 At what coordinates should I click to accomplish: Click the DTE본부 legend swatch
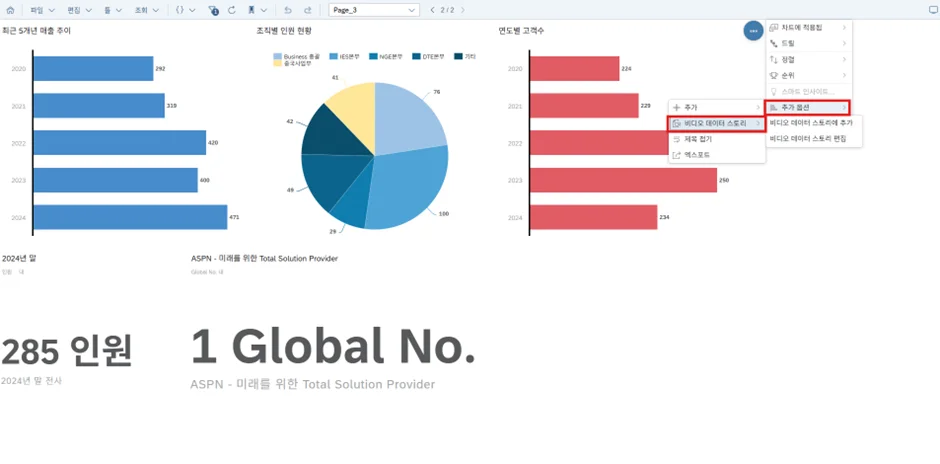[x=416, y=56]
